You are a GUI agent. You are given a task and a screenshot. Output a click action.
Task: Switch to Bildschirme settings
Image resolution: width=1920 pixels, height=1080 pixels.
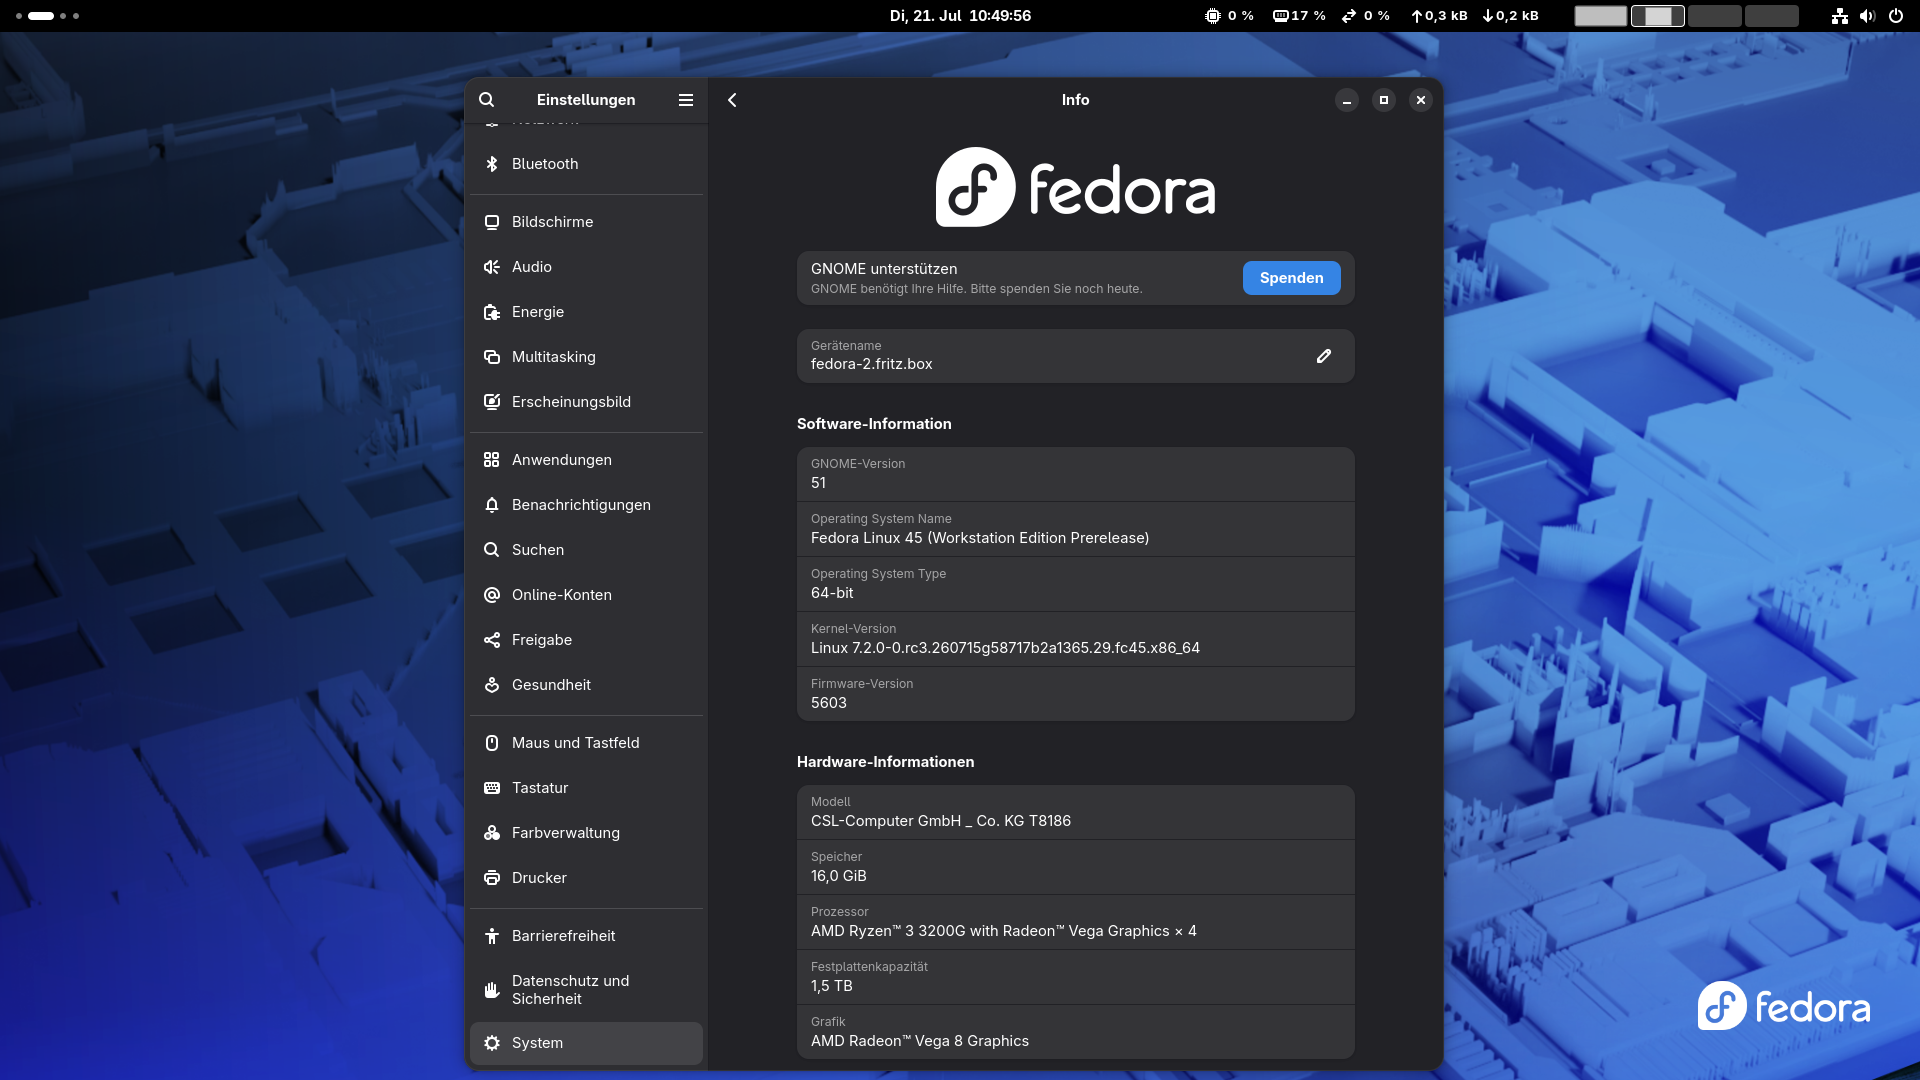(x=586, y=222)
